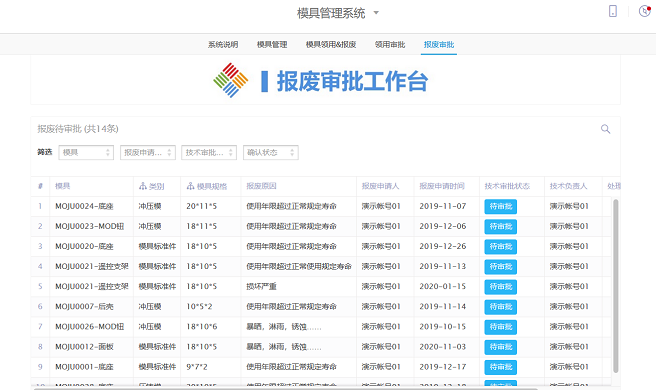This screenshot has height=390, width=656.
Task: Click the 模具管理系统 title text
Action: tap(331, 13)
